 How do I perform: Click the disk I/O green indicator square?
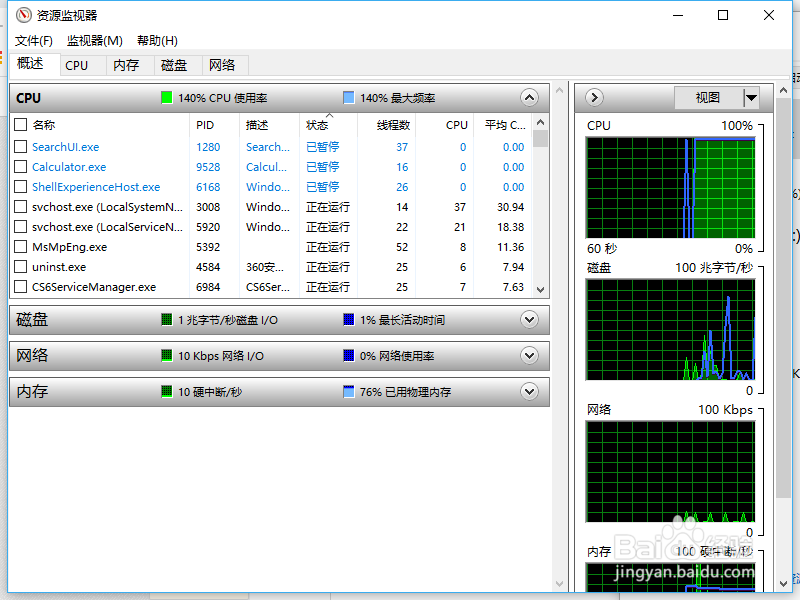166,320
